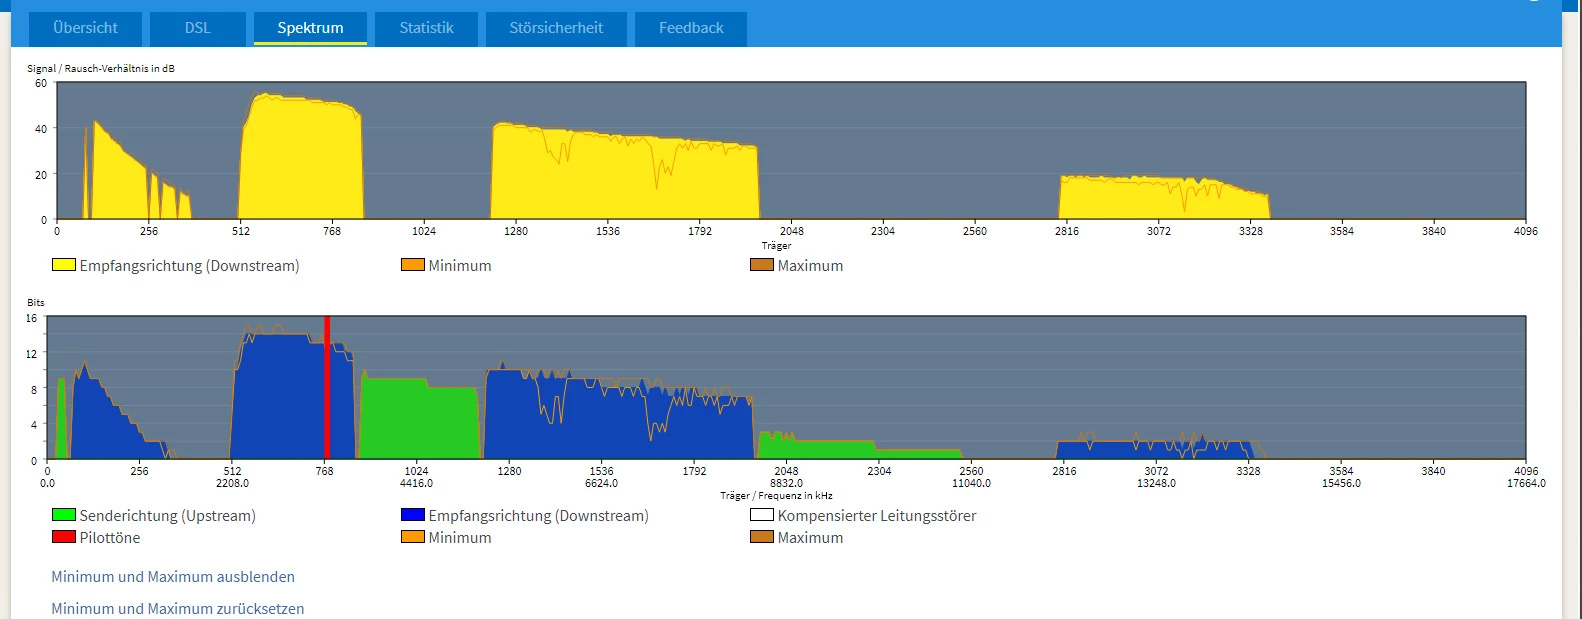Open the Statistik tab
The image size is (1582, 619).
tap(426, 28)
